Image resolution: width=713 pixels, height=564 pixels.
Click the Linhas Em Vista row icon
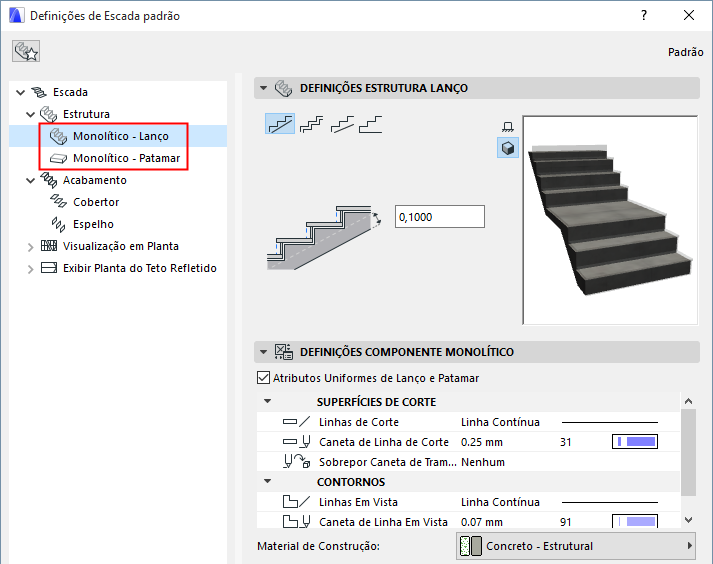click(296, 502)
